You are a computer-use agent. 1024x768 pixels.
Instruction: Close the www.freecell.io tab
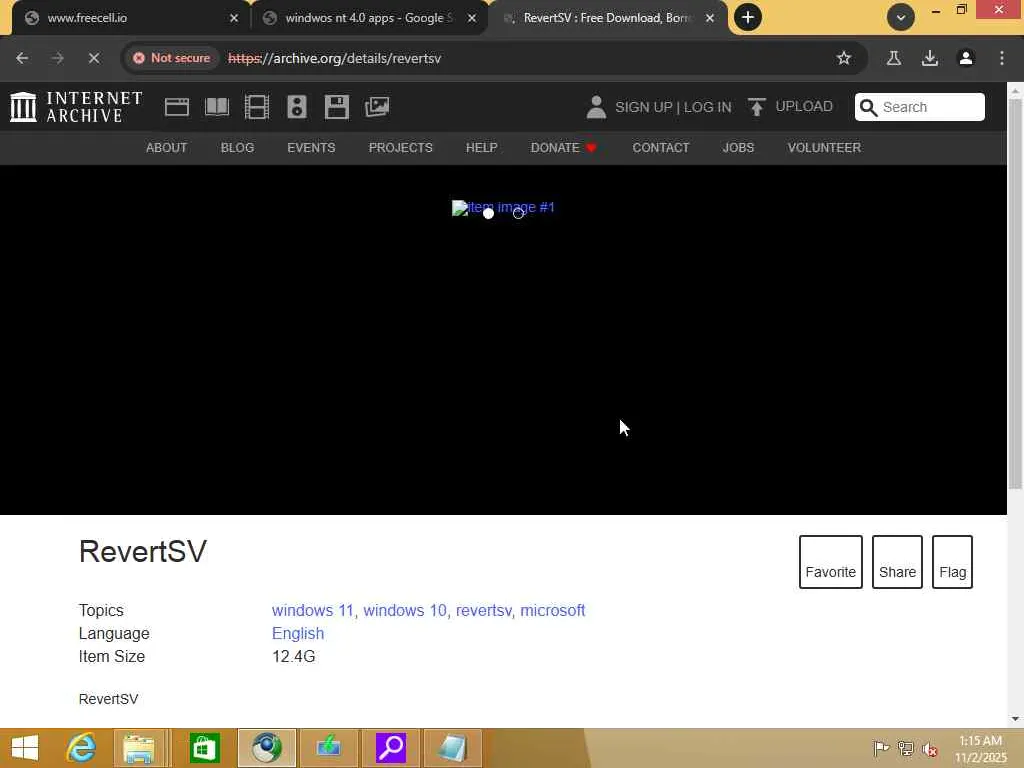tap(234, 18)
